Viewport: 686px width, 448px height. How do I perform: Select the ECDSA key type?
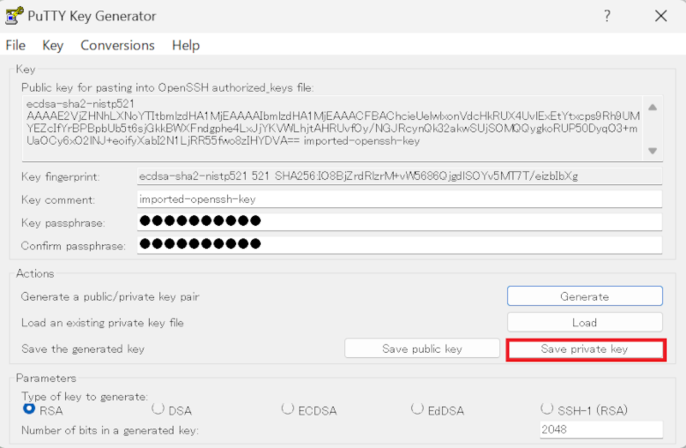(x=288, y=408)
